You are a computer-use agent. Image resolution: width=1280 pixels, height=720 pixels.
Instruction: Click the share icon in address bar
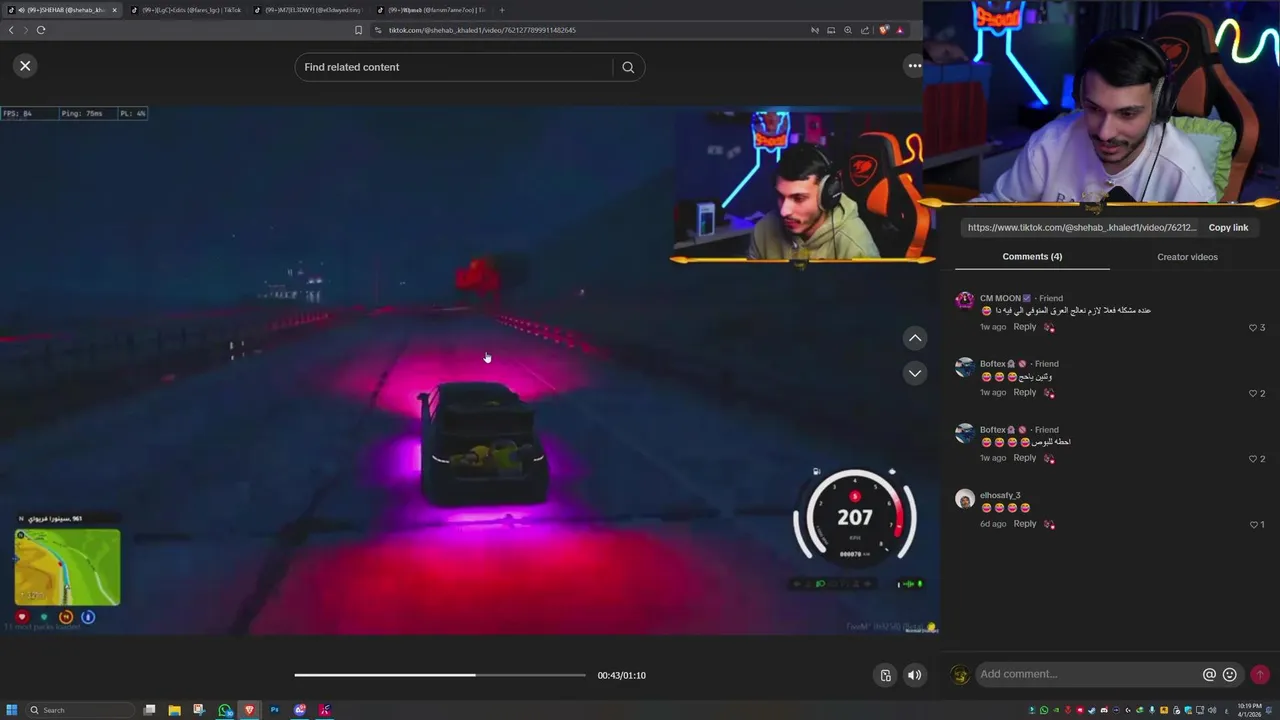click(865, 30)
